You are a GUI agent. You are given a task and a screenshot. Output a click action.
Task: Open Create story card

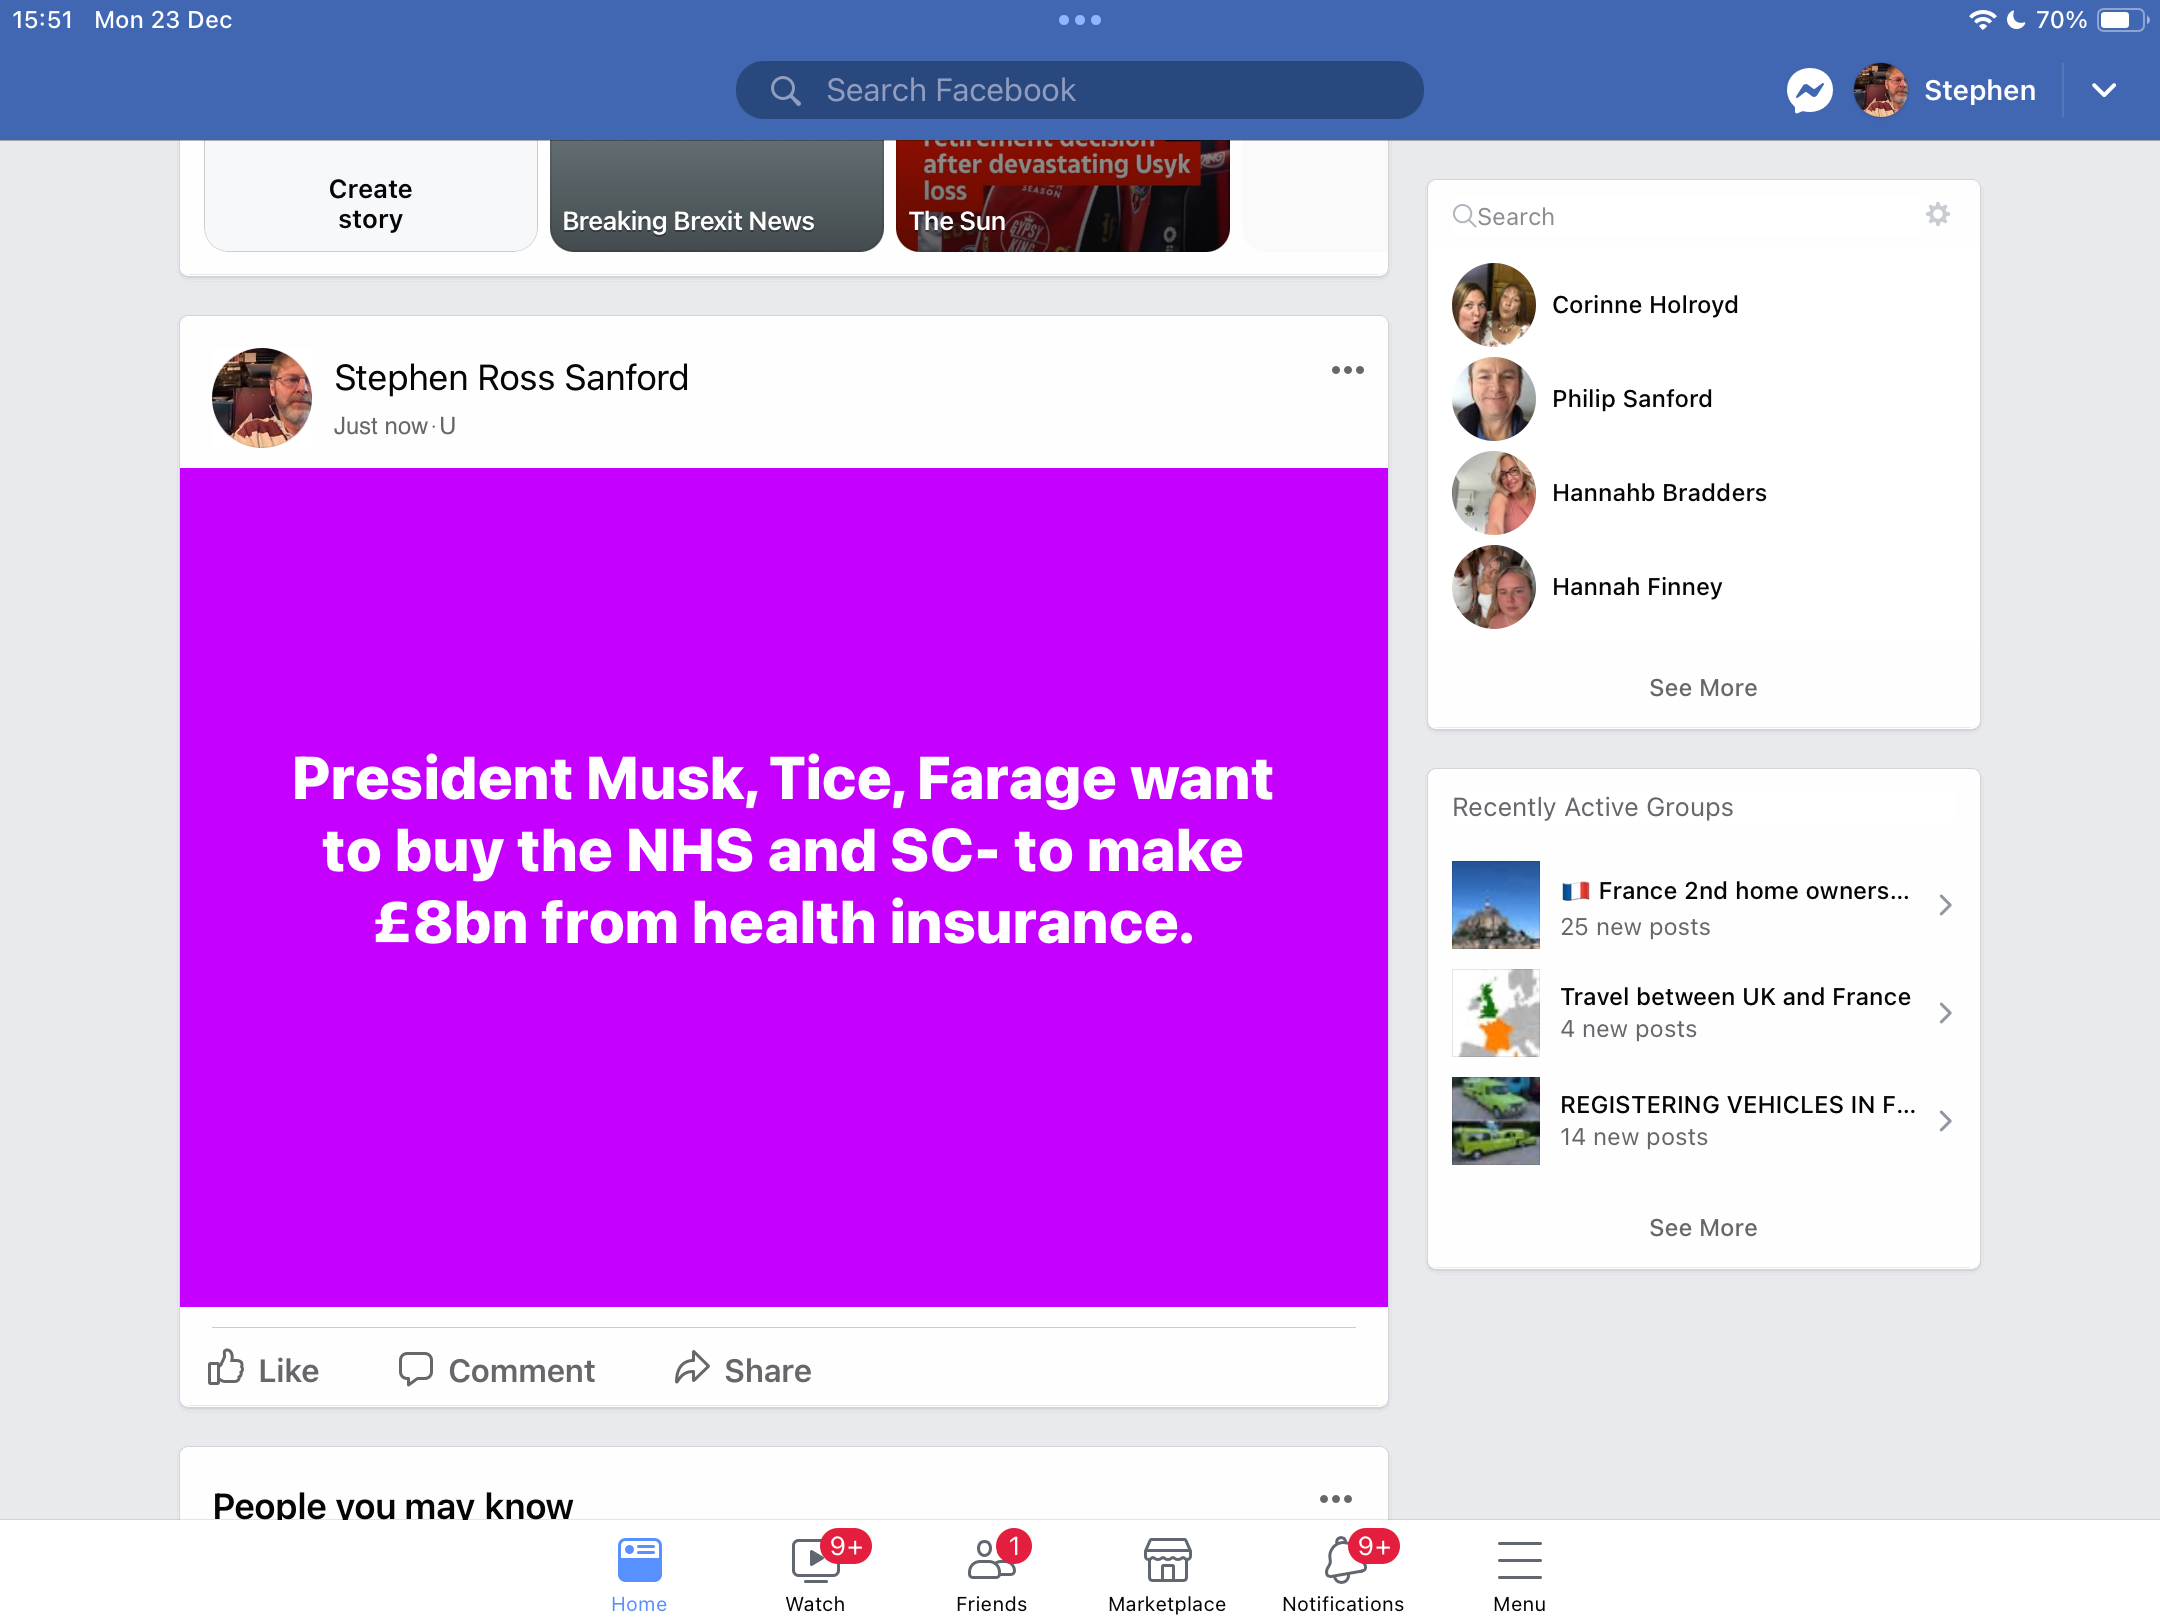point(370,197)
